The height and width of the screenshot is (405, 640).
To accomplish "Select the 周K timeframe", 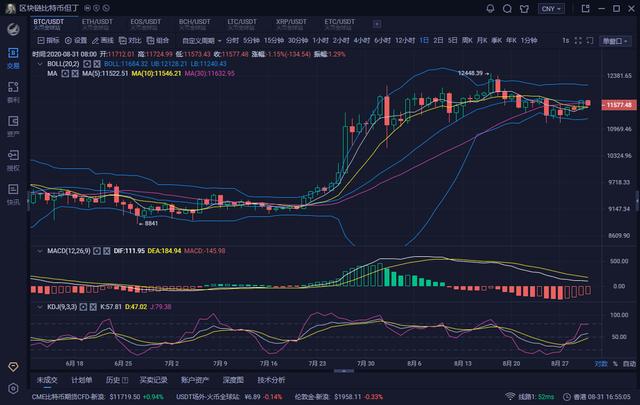I will click(467, 40).
